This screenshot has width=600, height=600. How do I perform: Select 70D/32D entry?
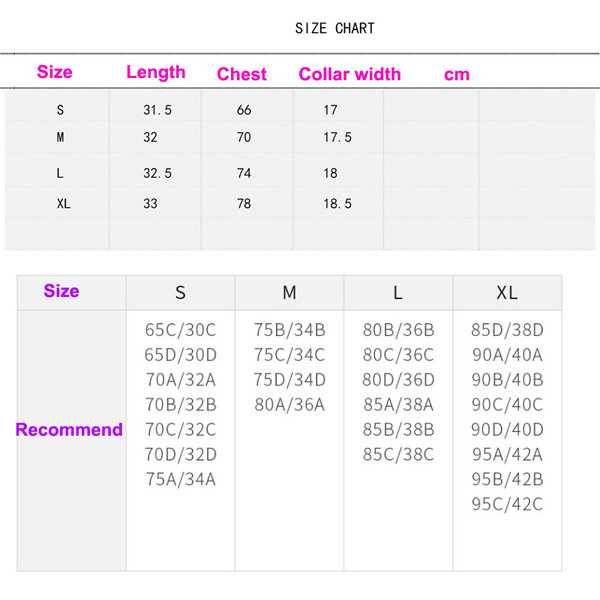click(181, 454)
